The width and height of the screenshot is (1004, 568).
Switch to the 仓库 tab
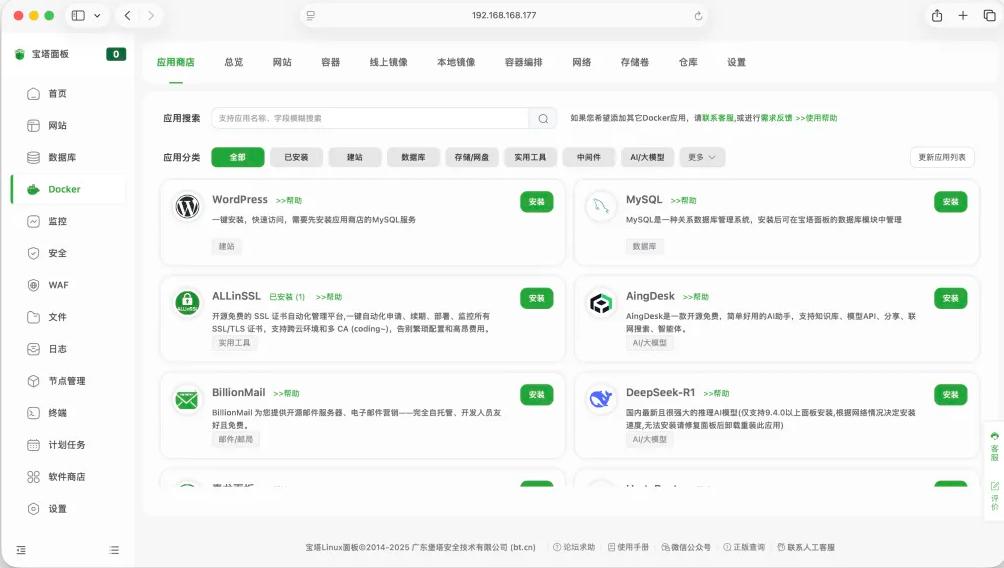point(688,62)
